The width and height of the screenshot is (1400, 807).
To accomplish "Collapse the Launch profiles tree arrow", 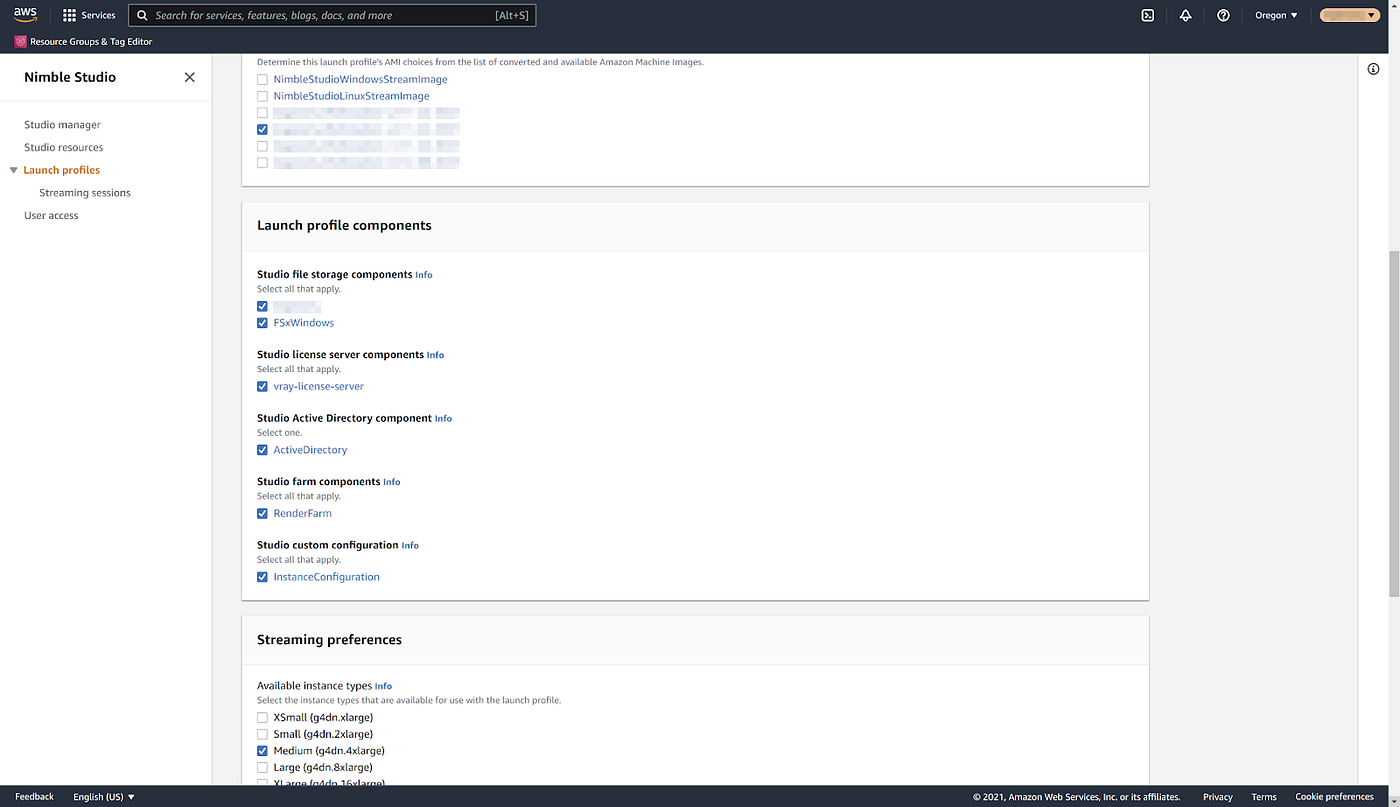I will [x=14, y=170].
